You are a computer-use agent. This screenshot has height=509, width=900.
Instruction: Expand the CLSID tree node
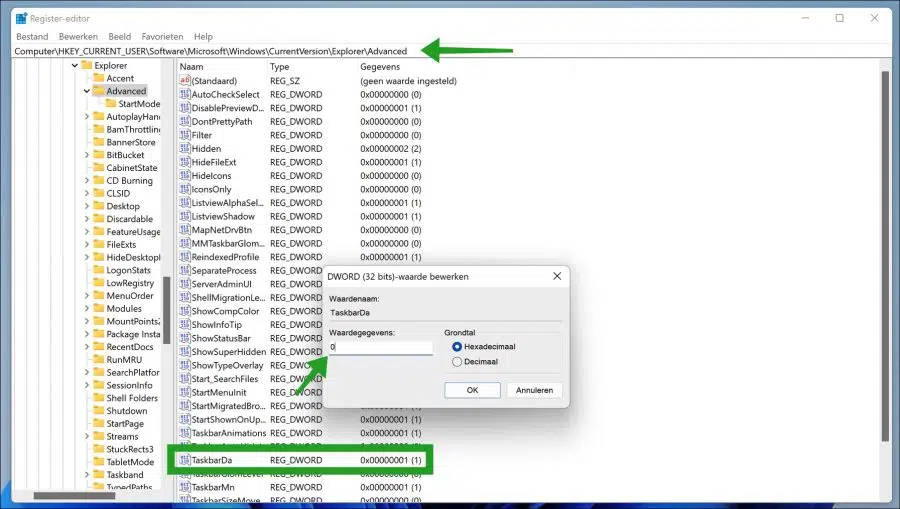pyautogui.click(x=87, y=193)
